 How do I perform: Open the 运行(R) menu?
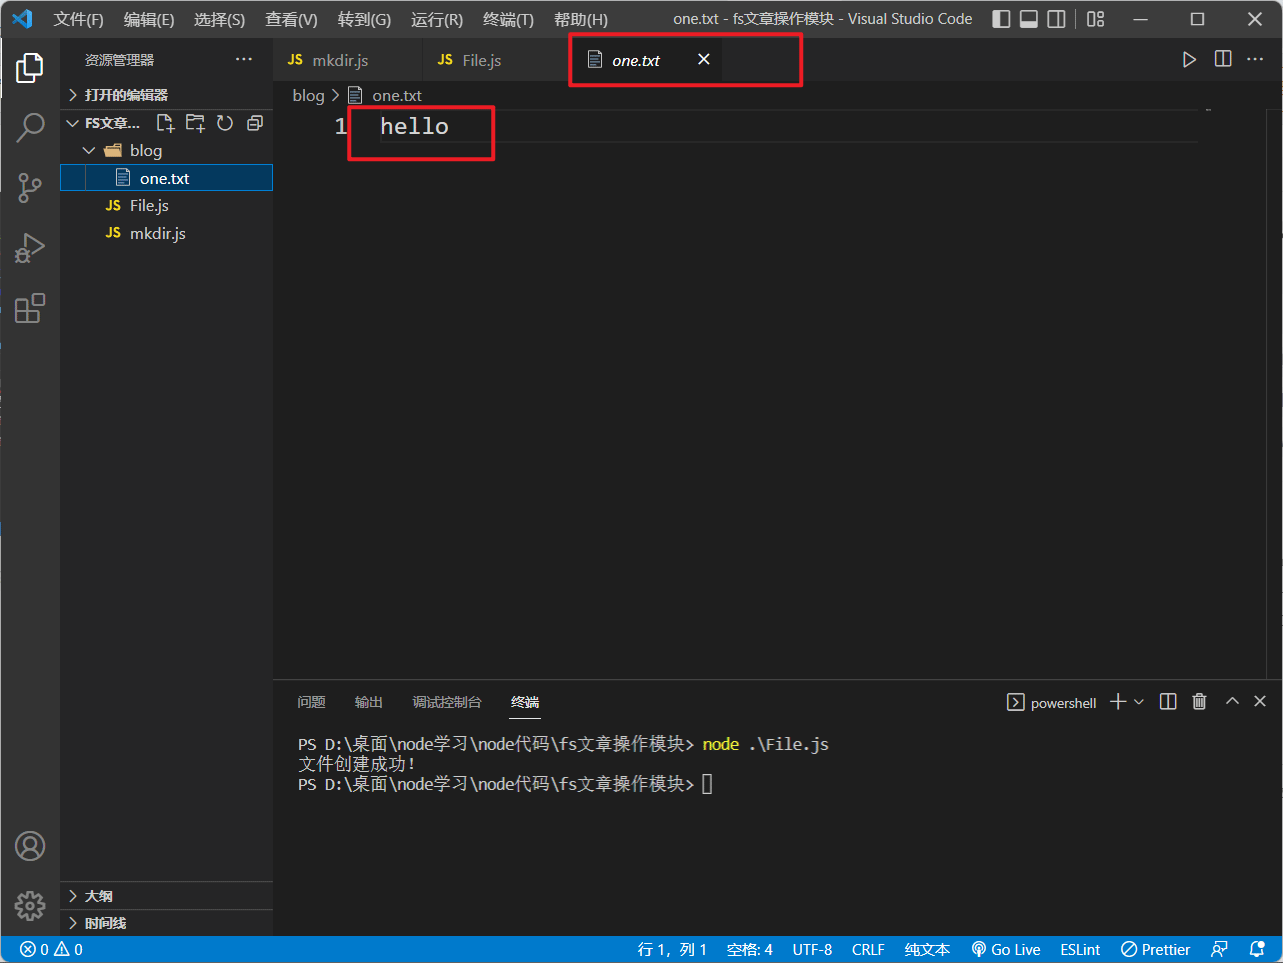point(437,20)
